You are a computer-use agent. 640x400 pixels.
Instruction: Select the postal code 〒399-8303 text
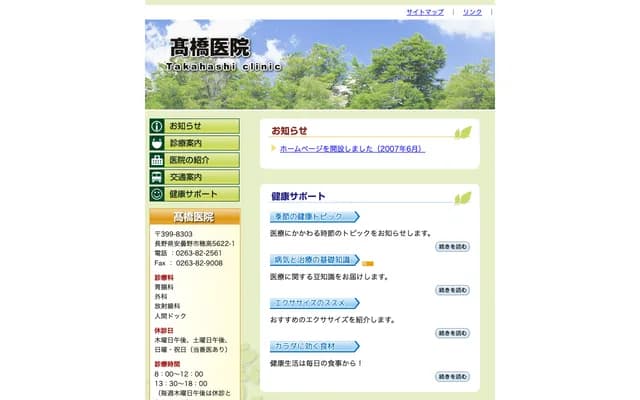pos(173,234)
